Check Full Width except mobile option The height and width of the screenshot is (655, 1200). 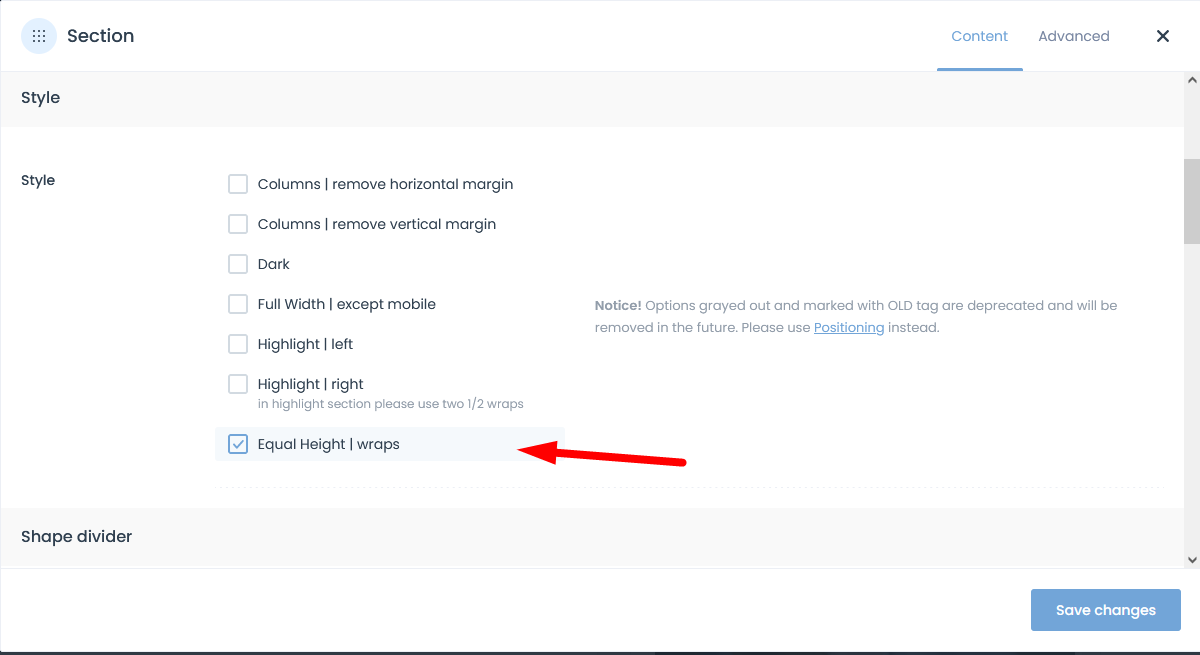238,304
